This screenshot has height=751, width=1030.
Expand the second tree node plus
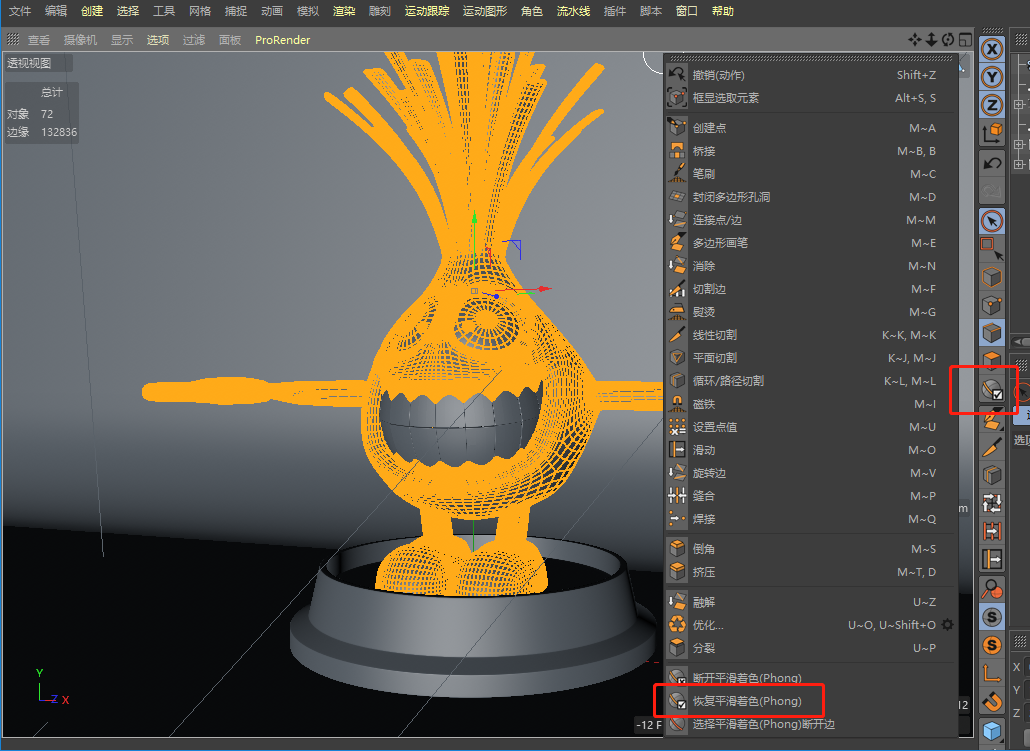tap(1019, 145)
